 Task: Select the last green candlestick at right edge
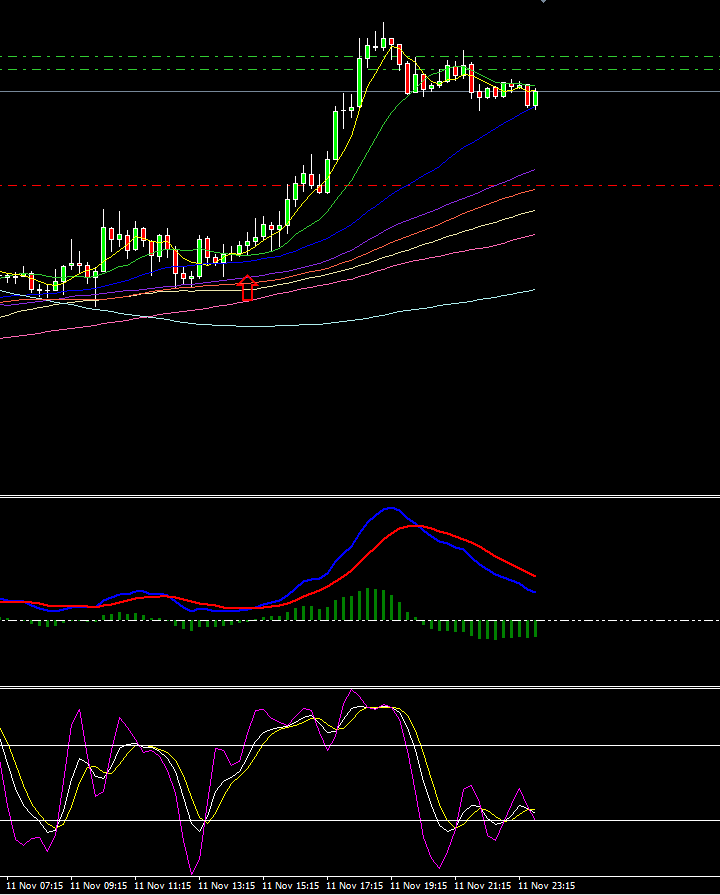tap(536, 98)
